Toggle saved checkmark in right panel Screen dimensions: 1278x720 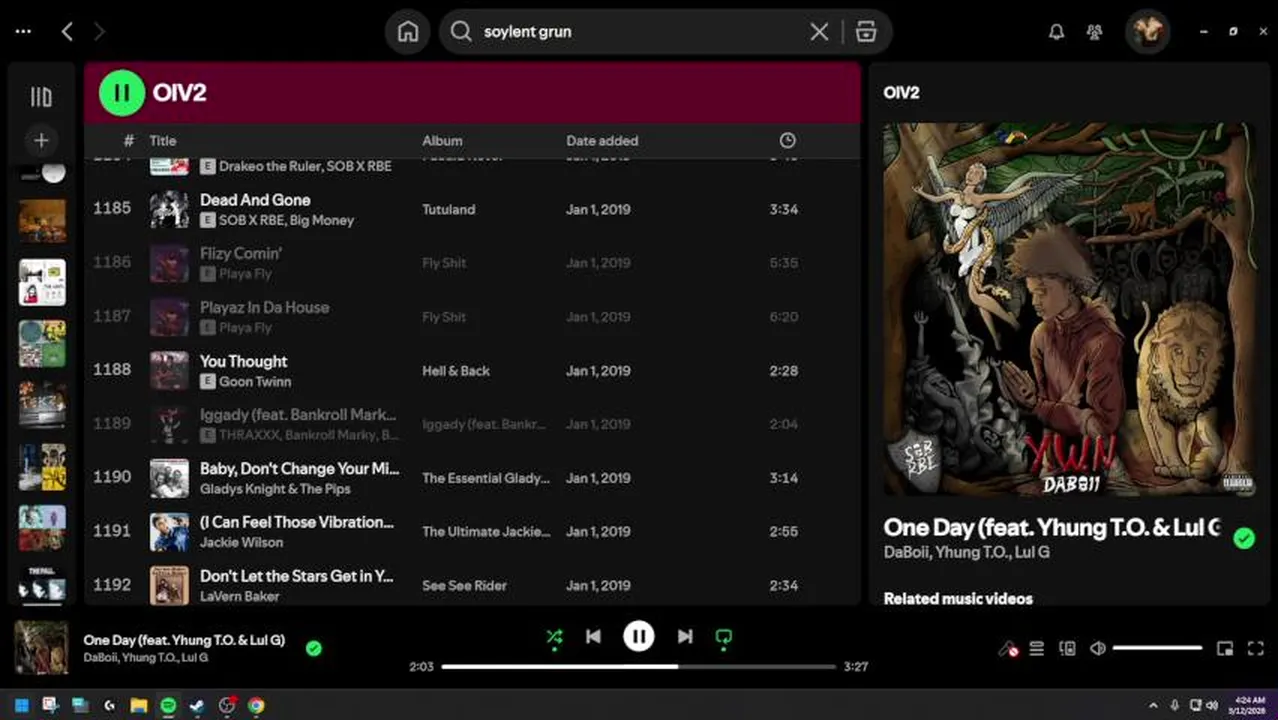click(x=1243, y=539)
